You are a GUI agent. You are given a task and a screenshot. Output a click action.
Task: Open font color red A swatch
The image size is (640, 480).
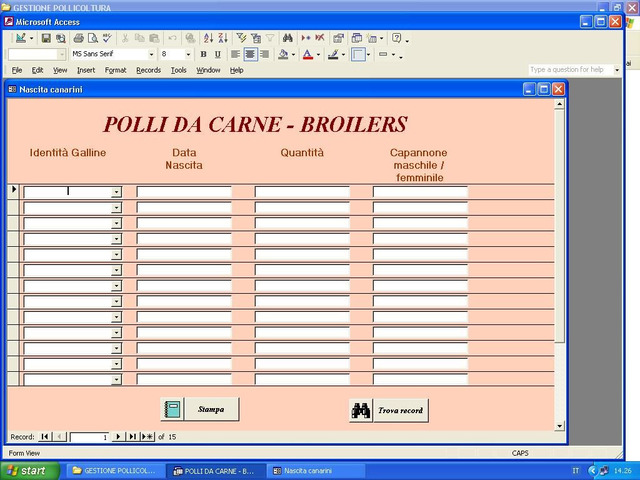point(308,54)
